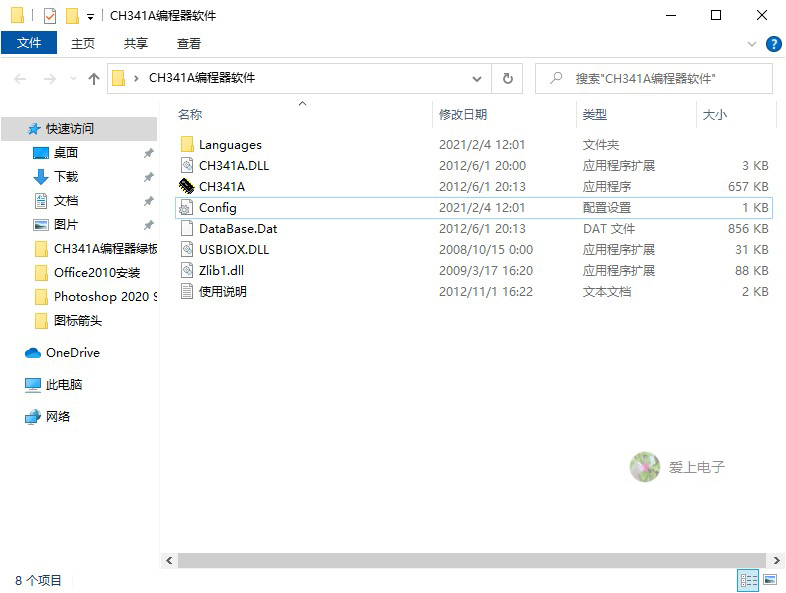Viewport: 786px width, 593px height.
Task: Click the horizontal scrollbar right arrow
Action: tap(776, 560)
